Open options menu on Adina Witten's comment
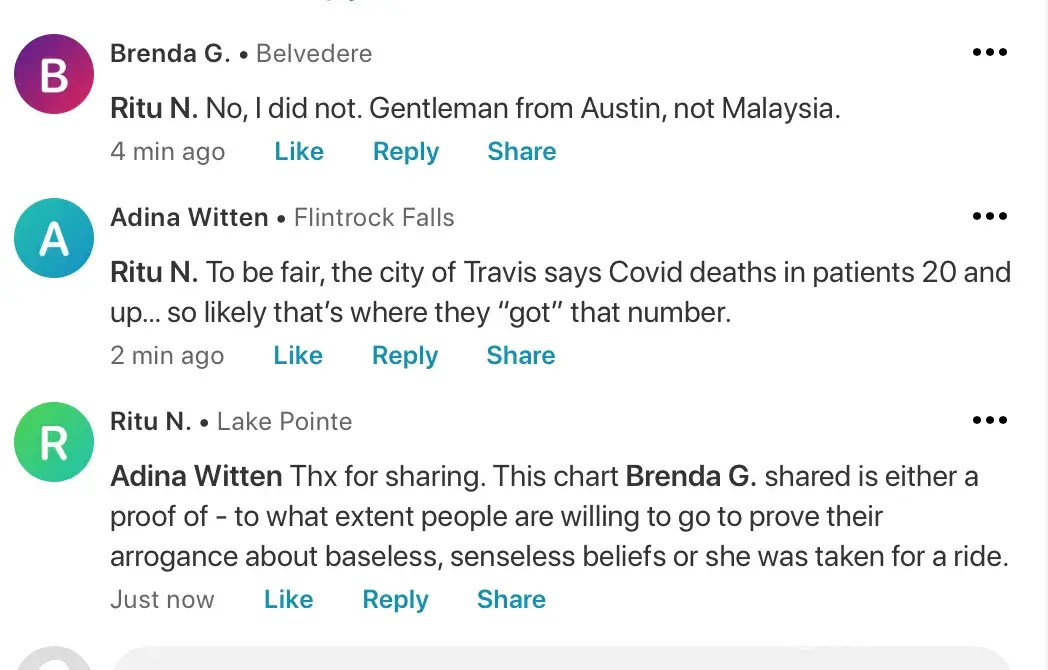 989,217
